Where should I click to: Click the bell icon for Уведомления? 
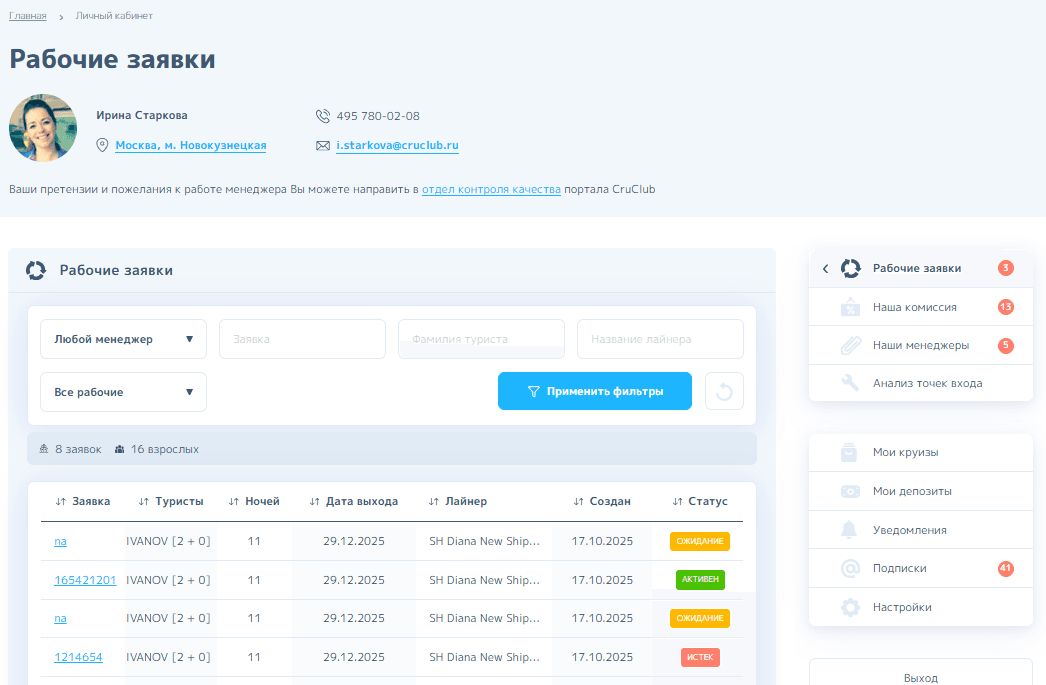click(850, 530)
